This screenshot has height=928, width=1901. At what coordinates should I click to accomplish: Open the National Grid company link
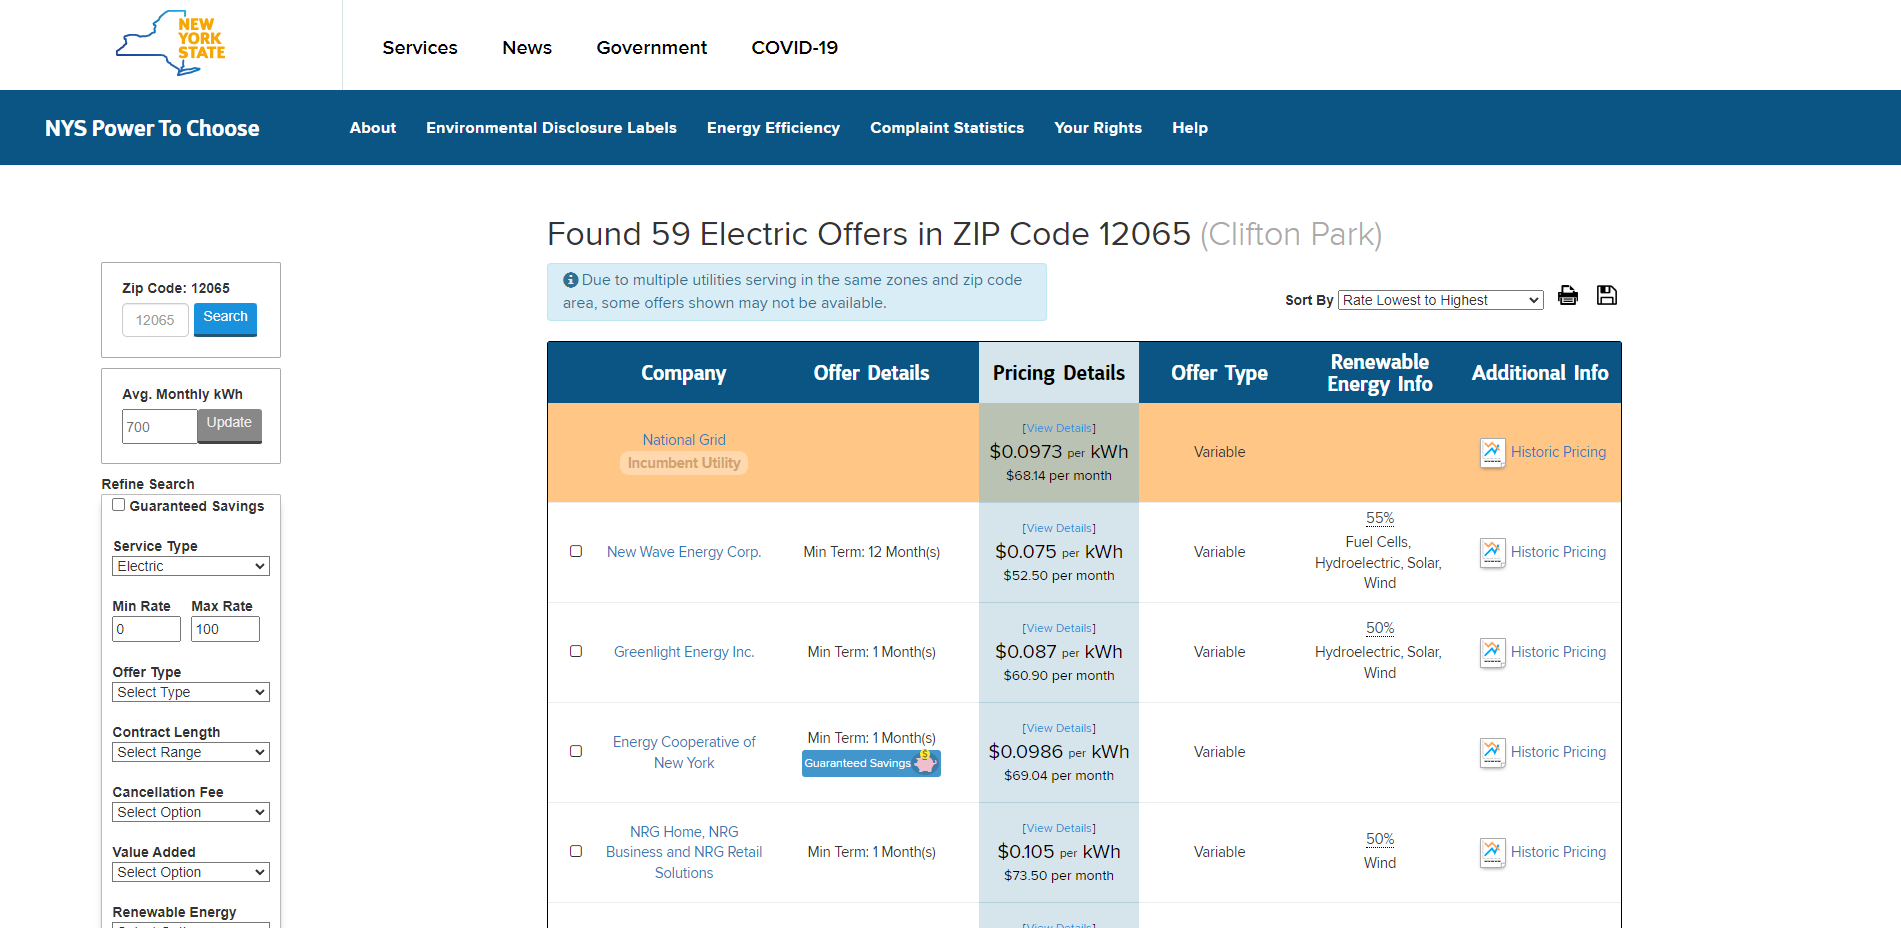tap(684, 440)
